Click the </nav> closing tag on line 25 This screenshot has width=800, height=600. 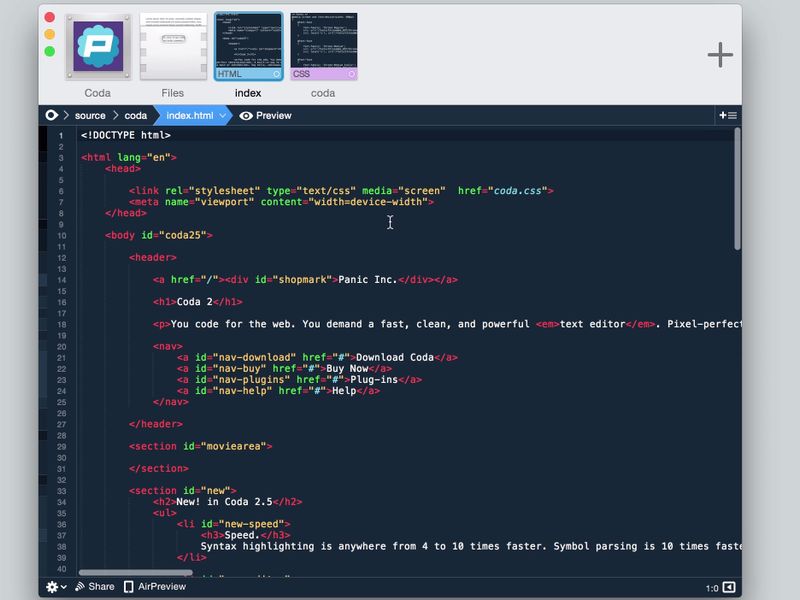coord(170,402)
